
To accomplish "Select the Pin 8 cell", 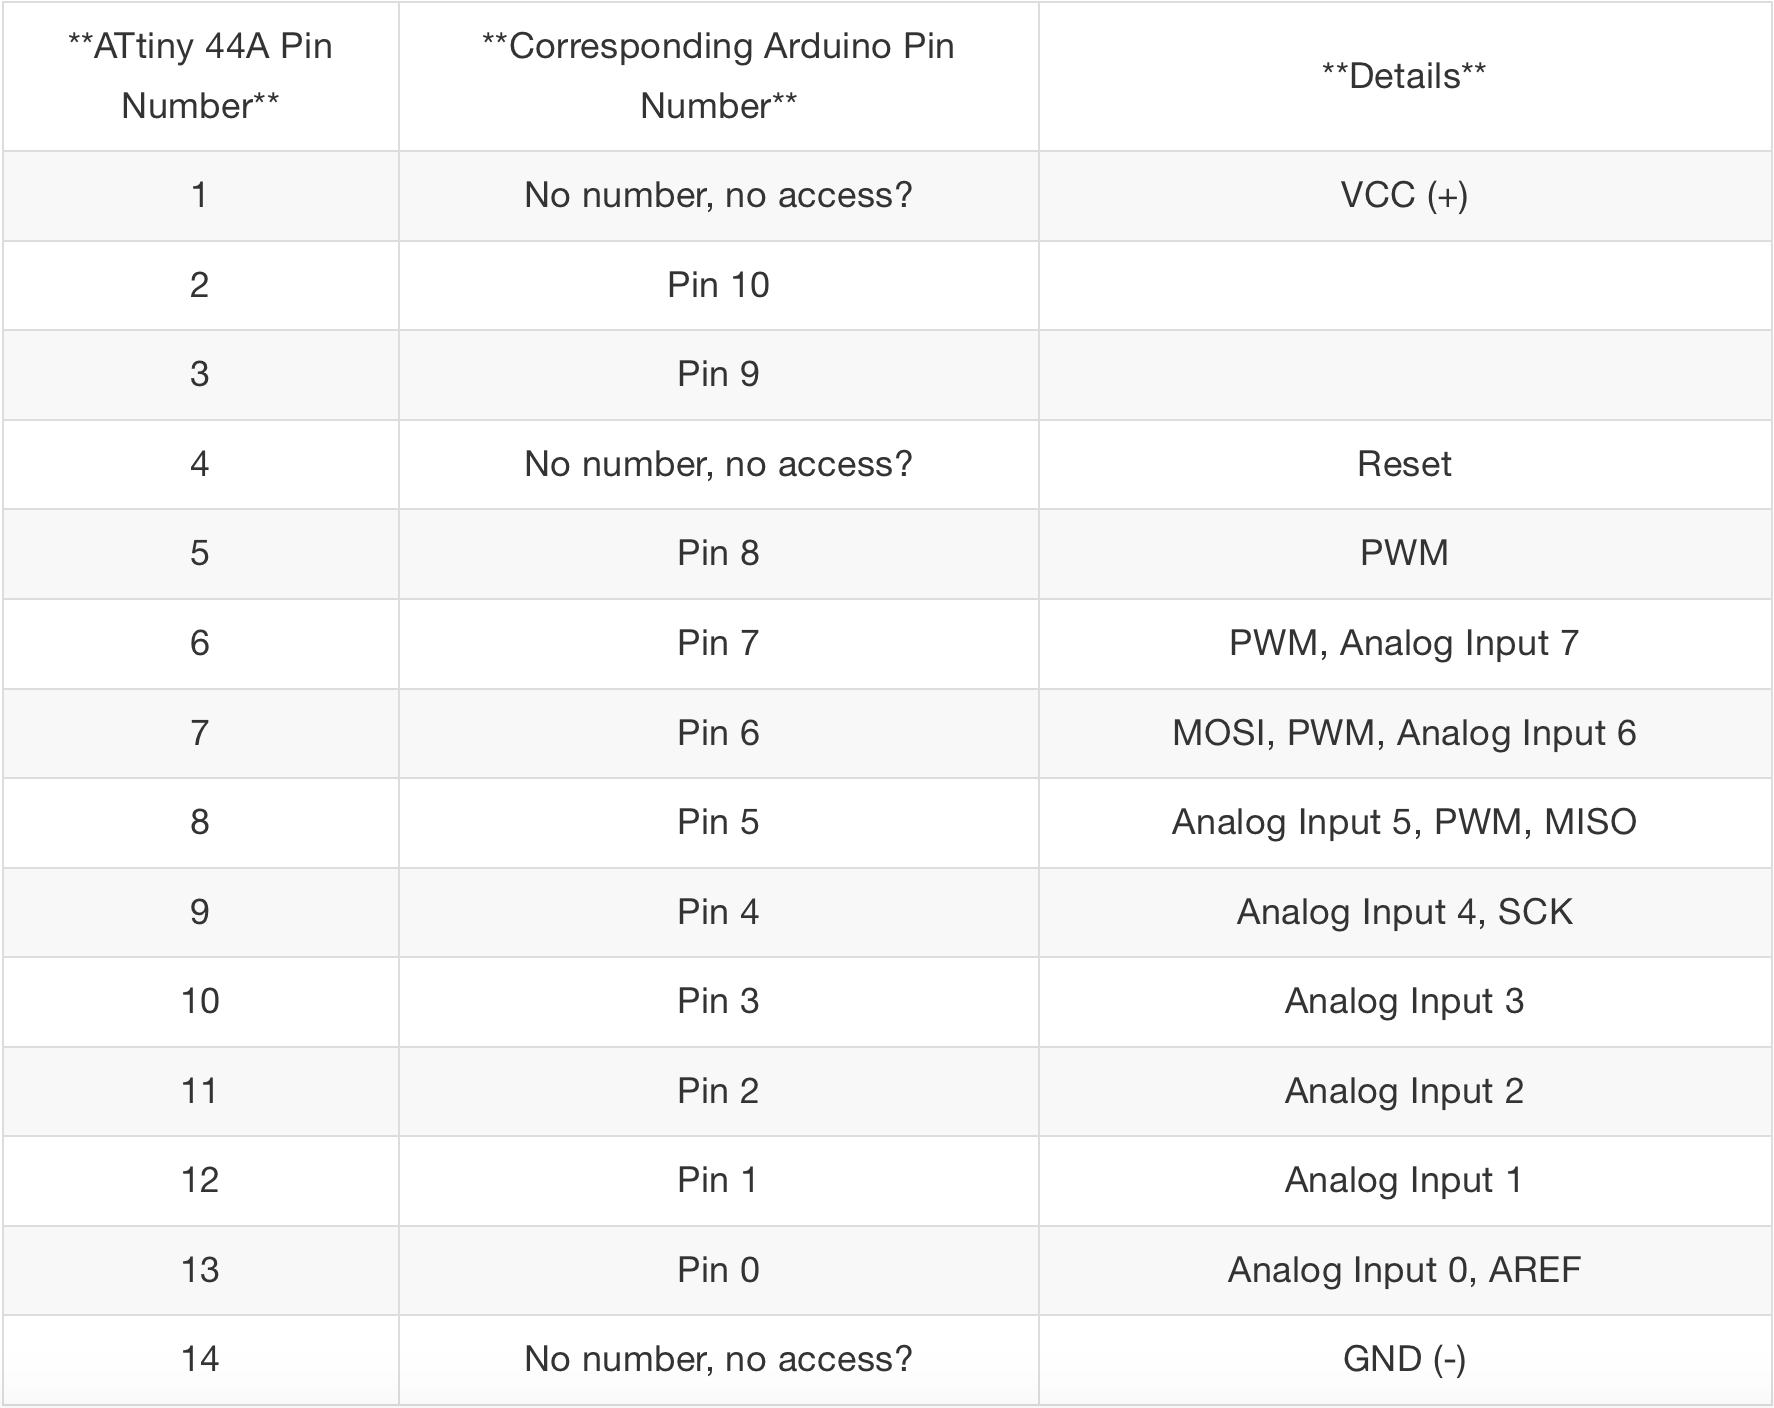I will tap(718, 553).
